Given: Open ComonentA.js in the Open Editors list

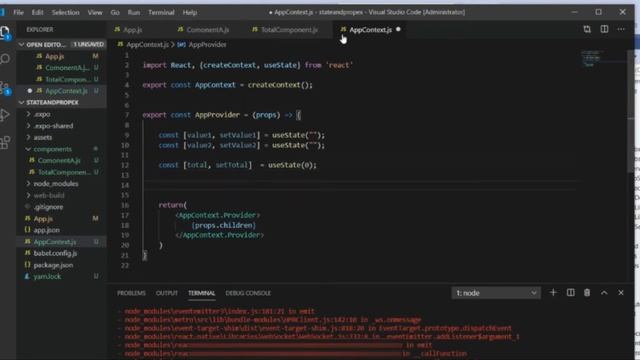Looking at the screenshot, I should click(61, 67).
